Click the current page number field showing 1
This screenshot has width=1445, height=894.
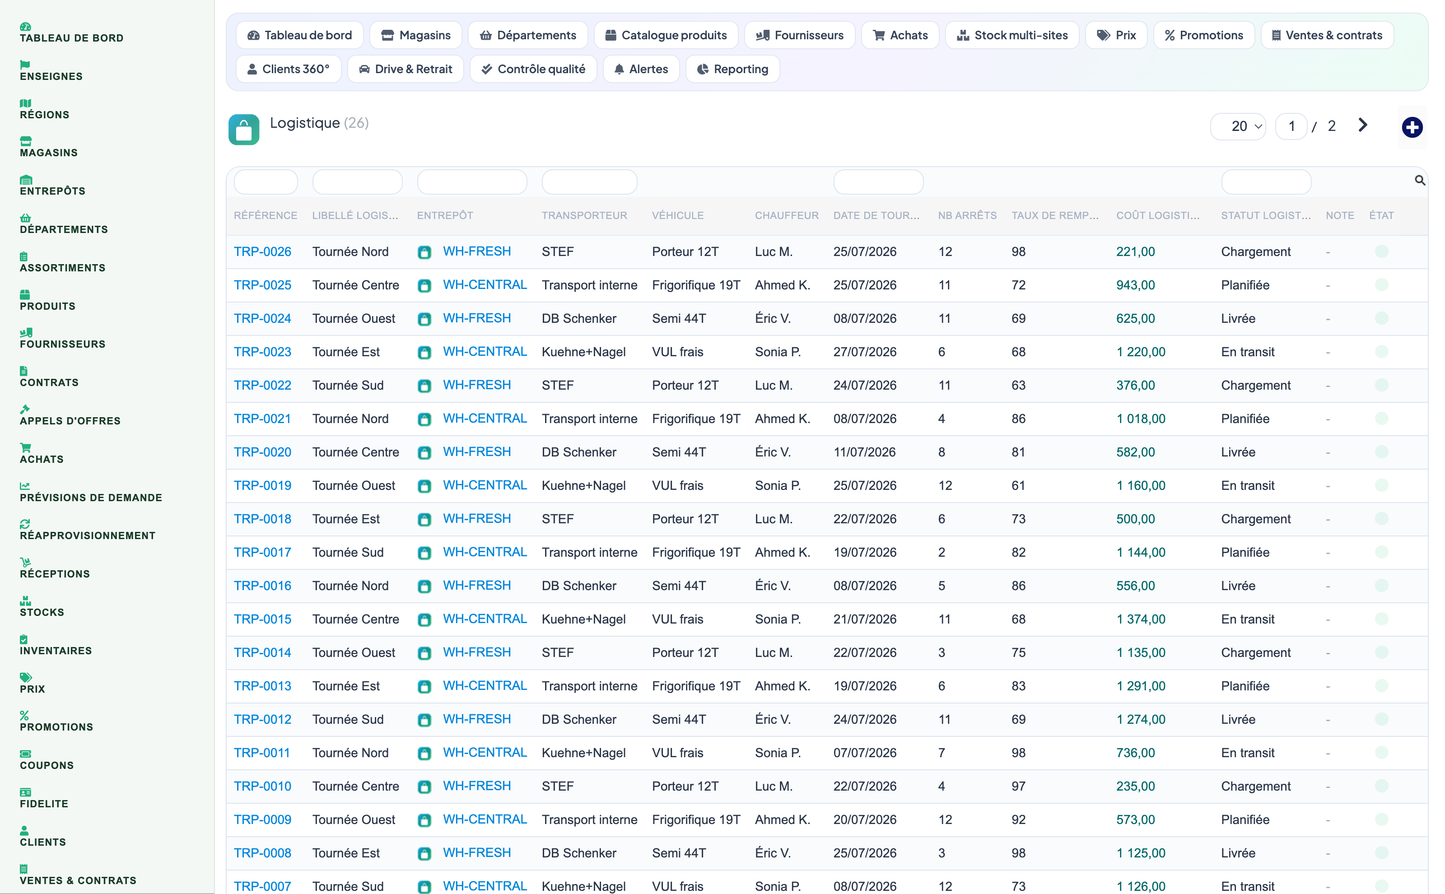click(1291, 126)
